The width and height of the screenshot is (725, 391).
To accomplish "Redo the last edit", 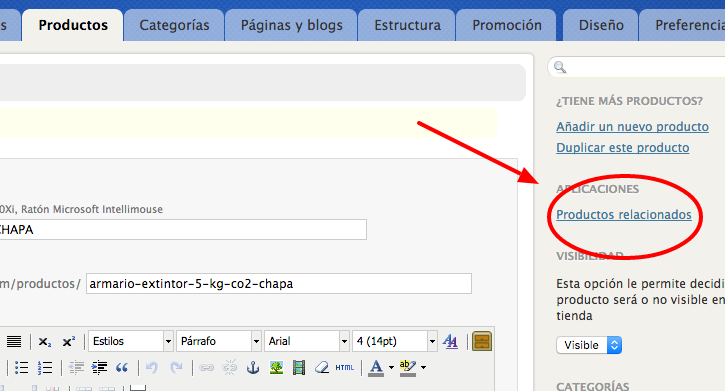I will click(176, 367).
